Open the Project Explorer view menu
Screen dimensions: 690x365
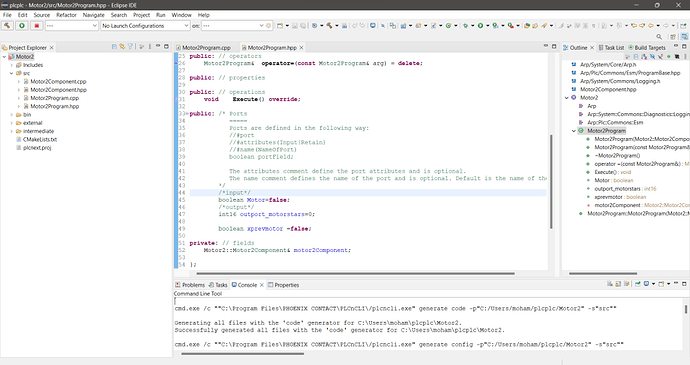[x=150, y=46]
